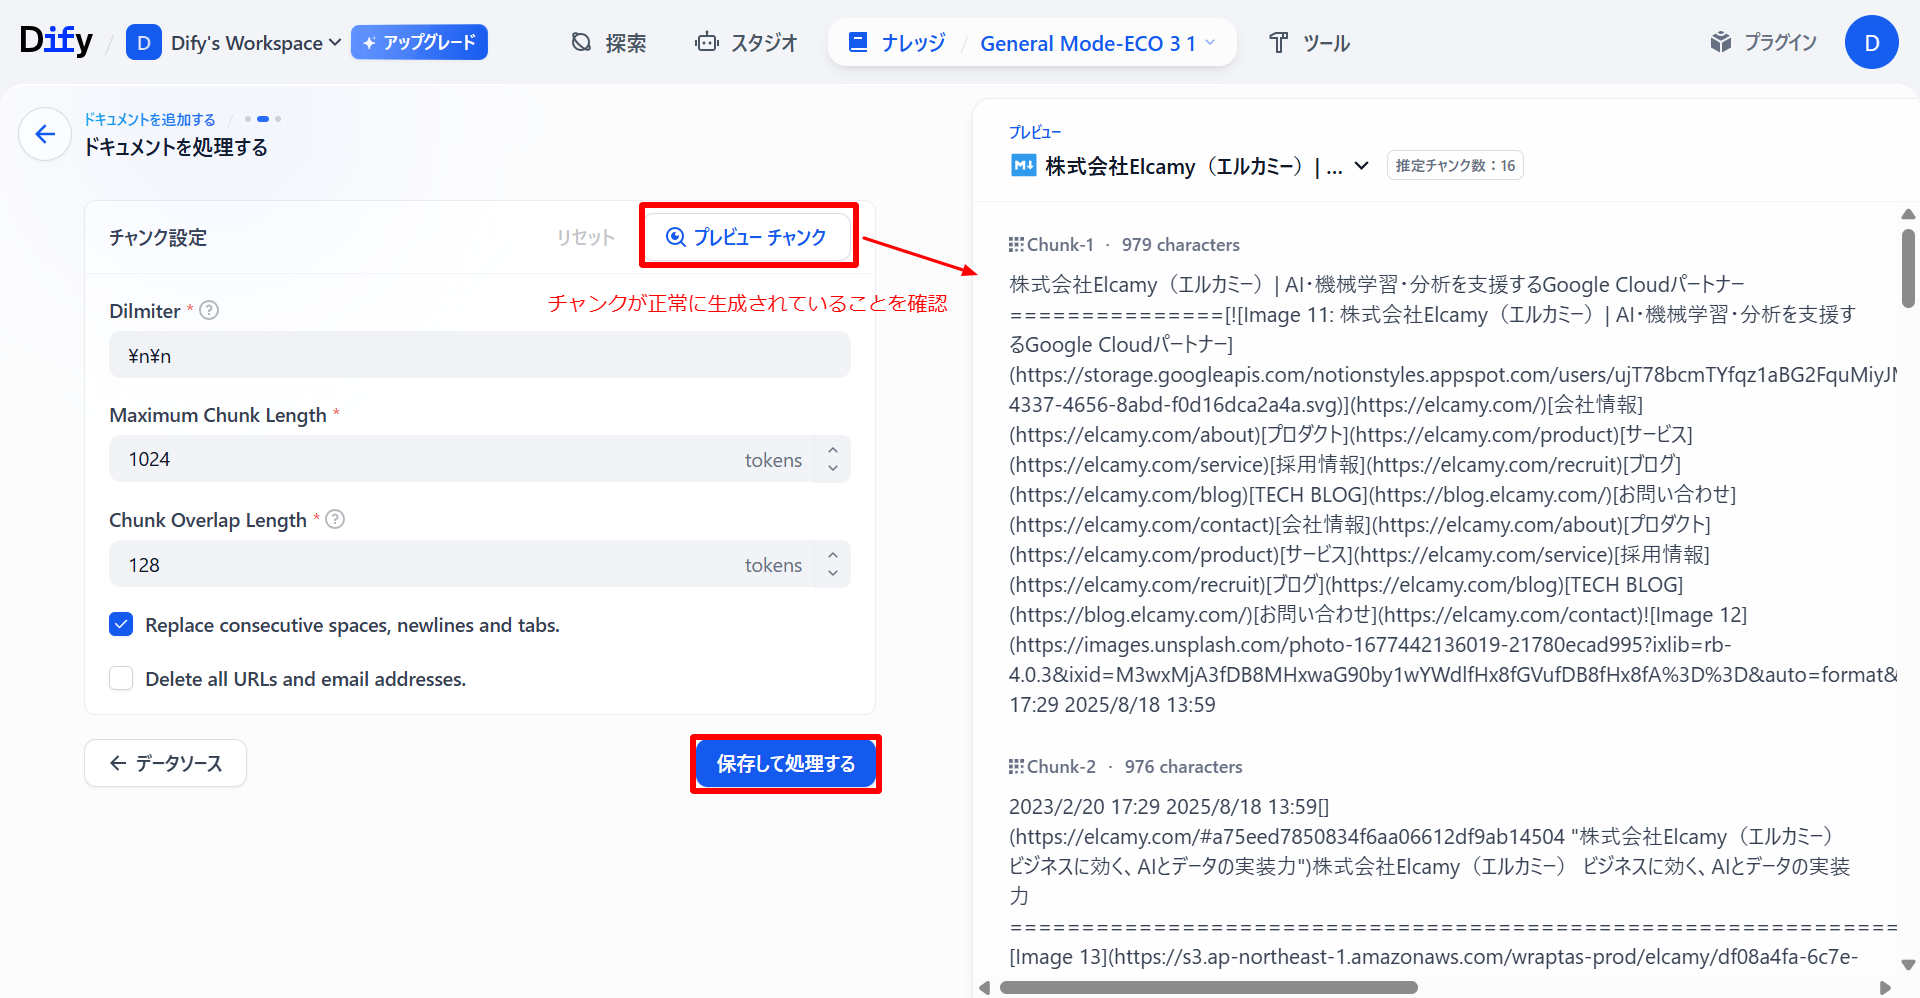Screen dimensions: 1920x998
Task: Open the Dify's Workspace dropdown
Action: tap(334, 42)
